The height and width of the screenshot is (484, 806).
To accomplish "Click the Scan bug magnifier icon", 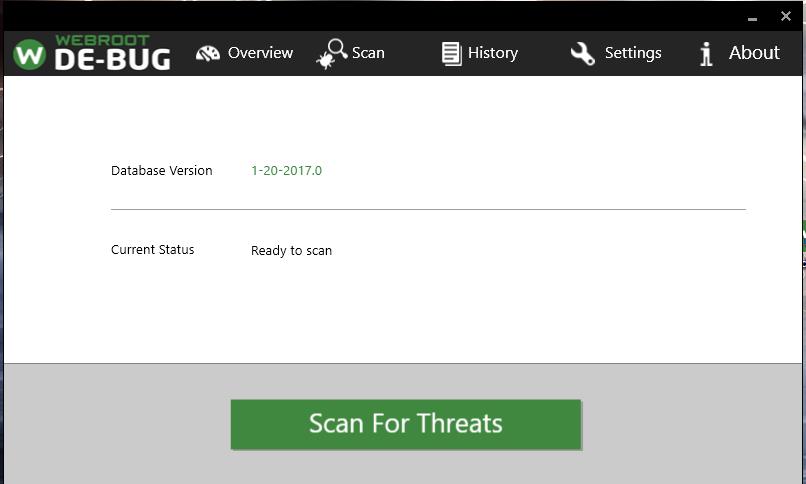I will point(332,53).
